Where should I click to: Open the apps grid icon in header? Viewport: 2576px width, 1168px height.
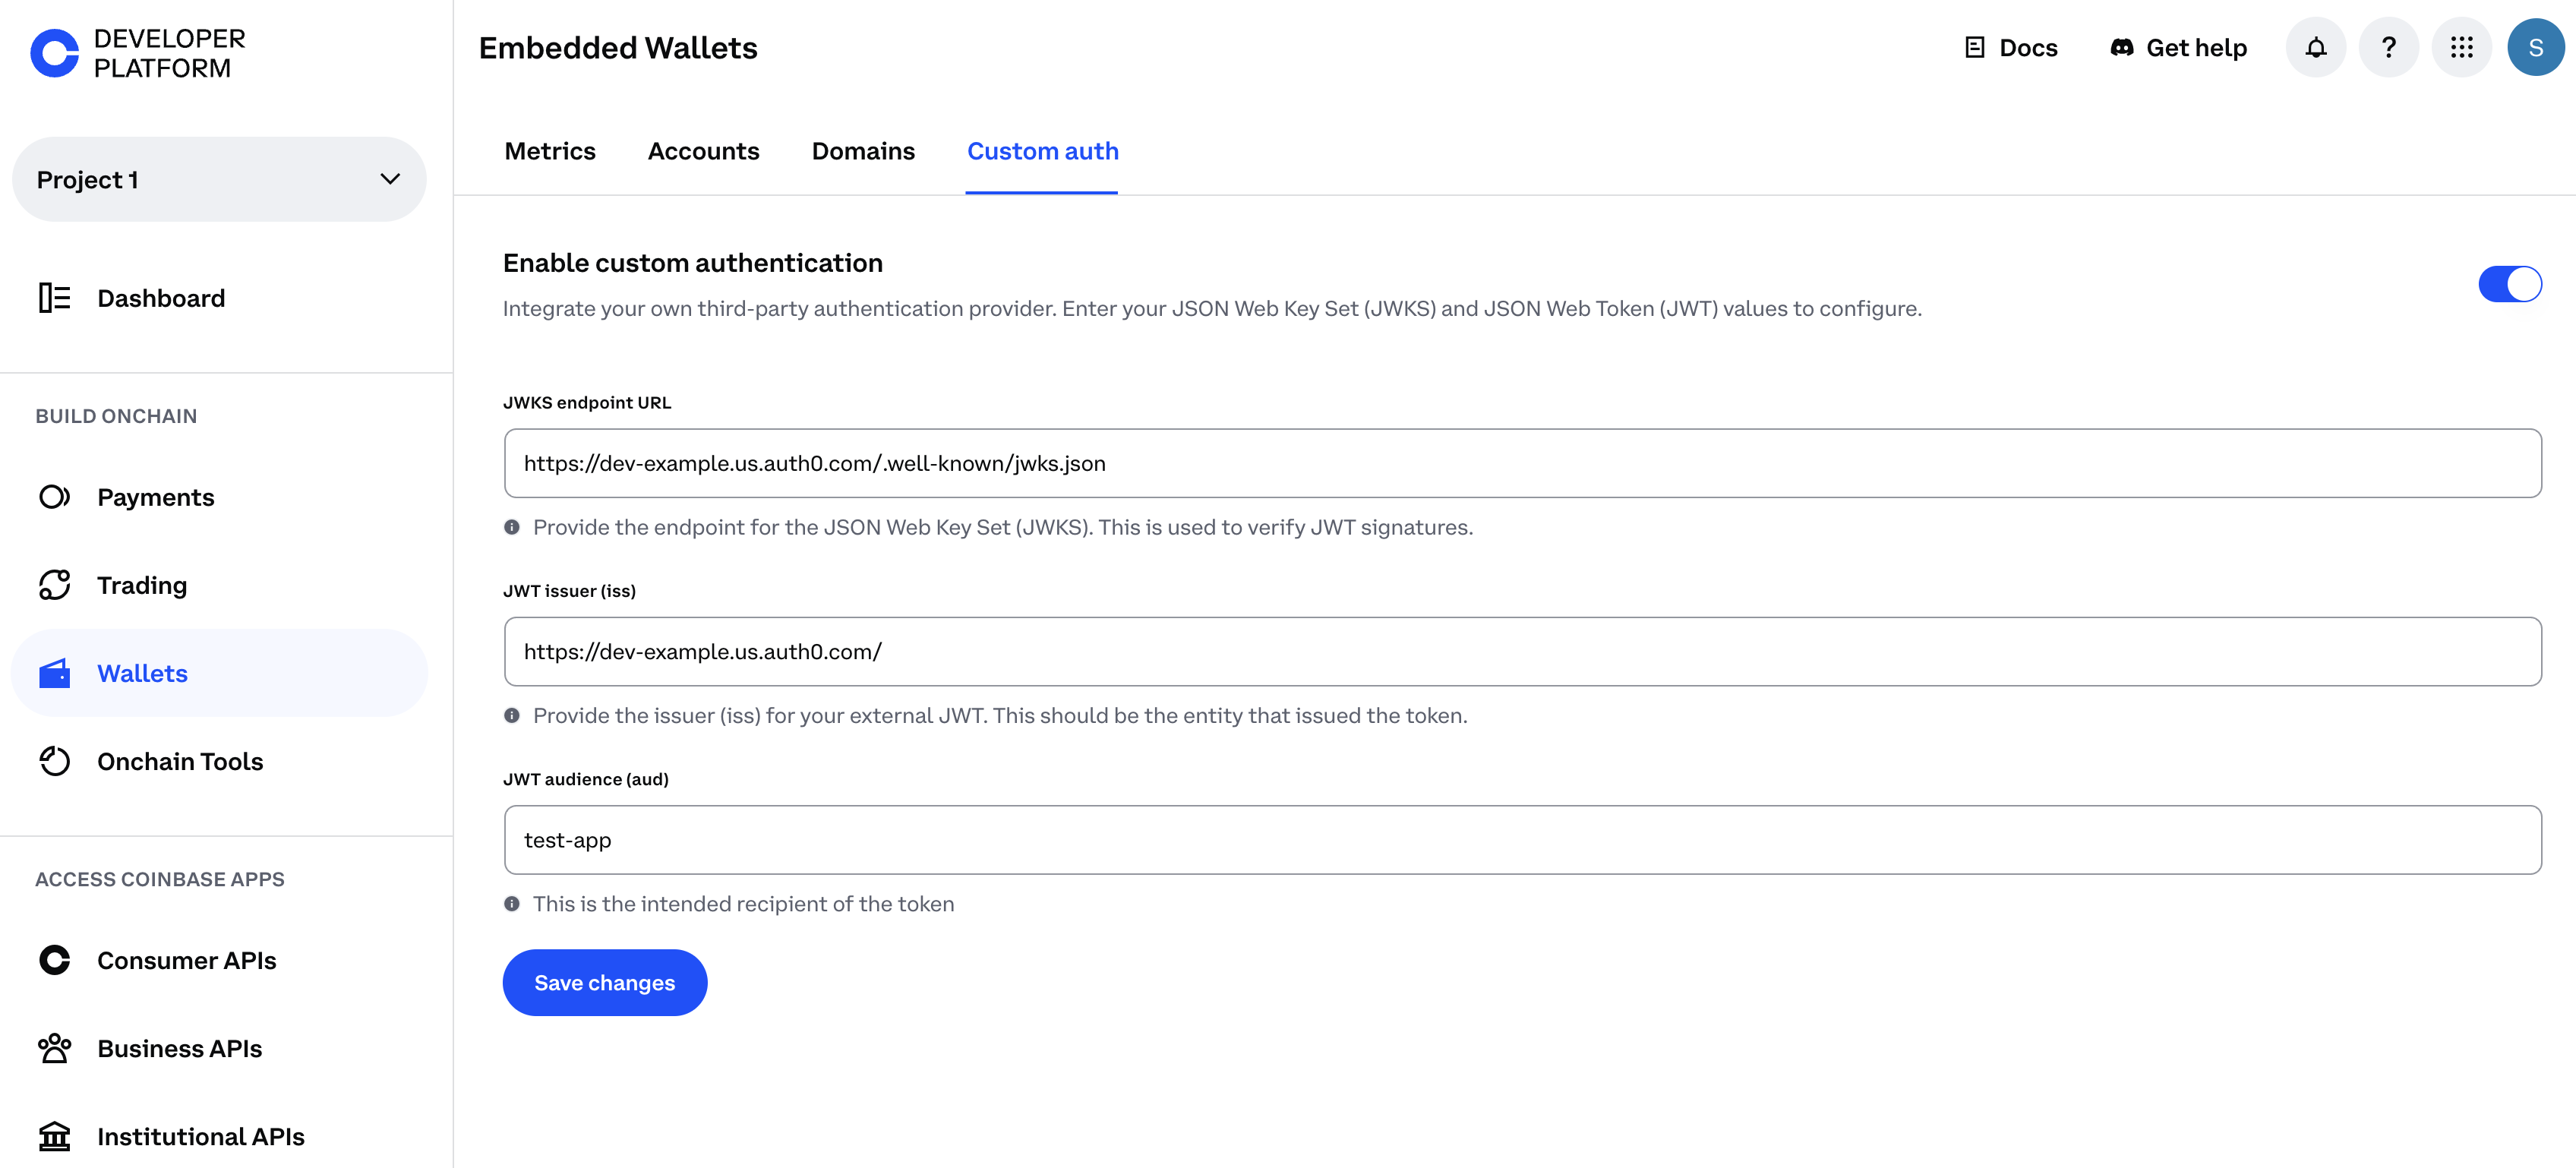[2462, 46]
